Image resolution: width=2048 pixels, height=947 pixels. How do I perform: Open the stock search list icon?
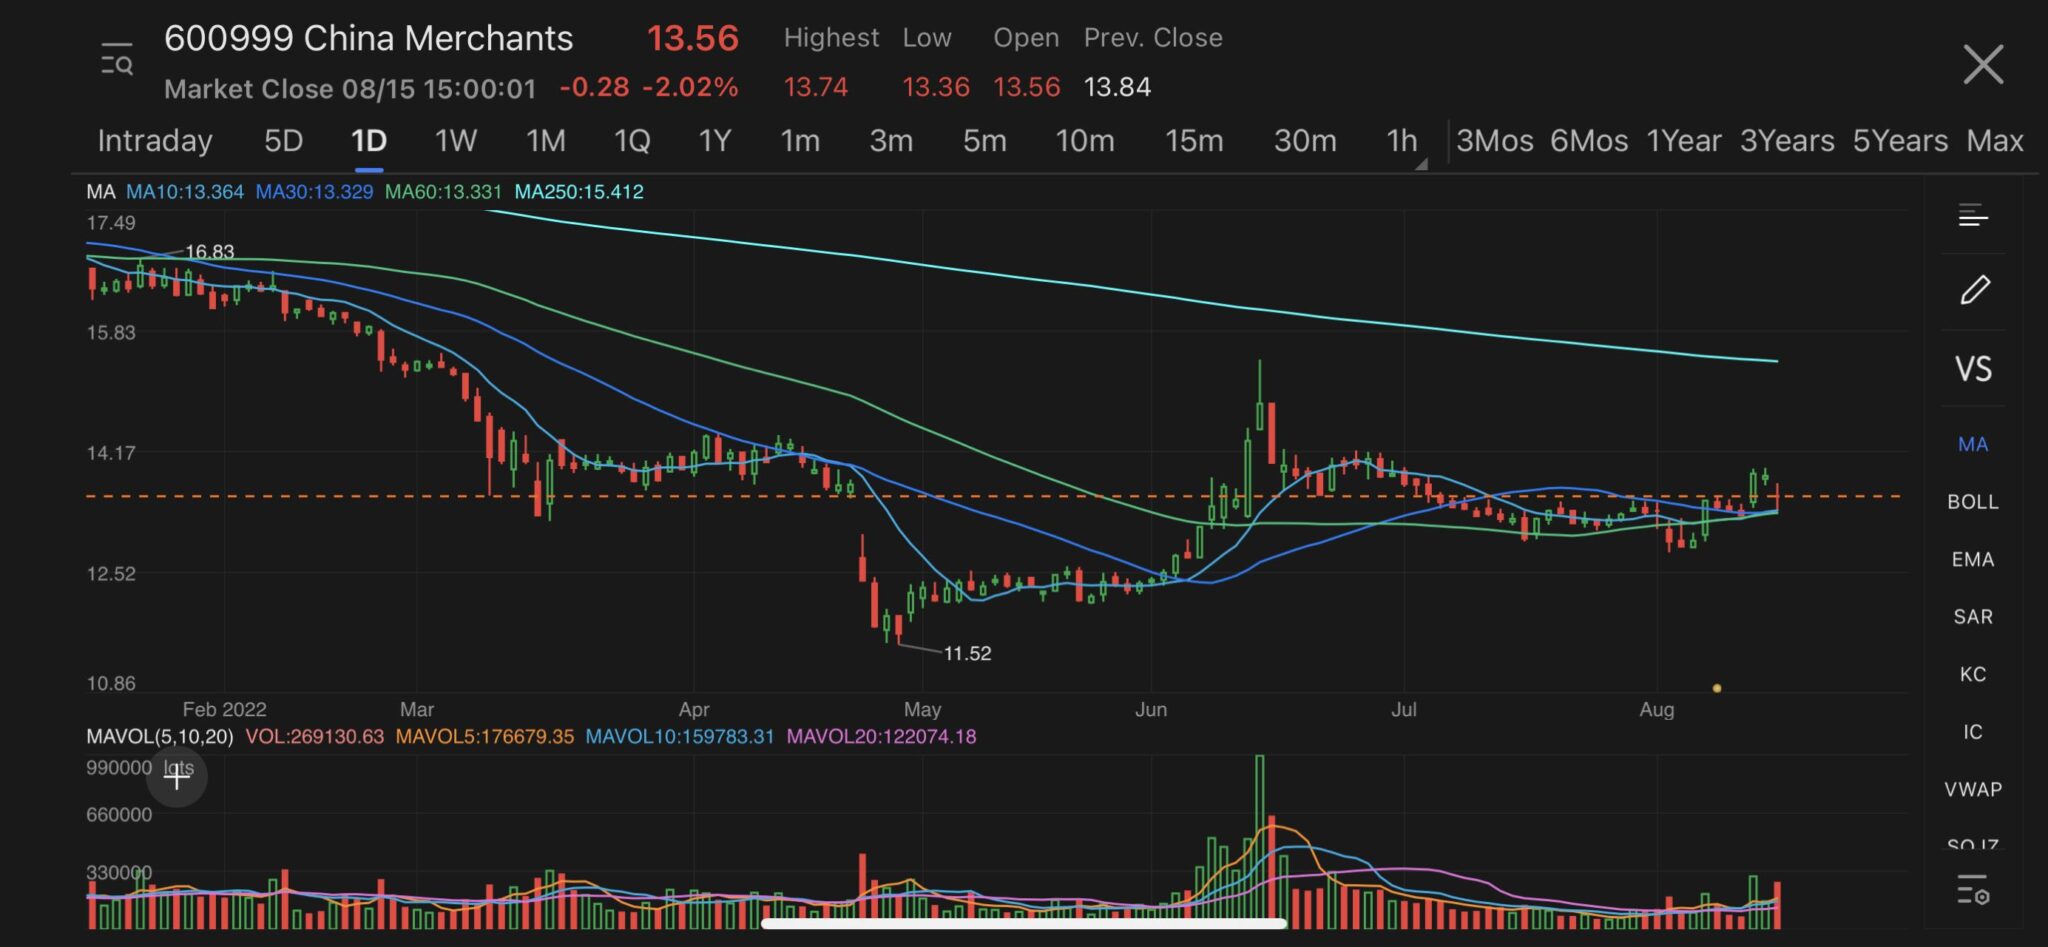[x=117, y=60]
